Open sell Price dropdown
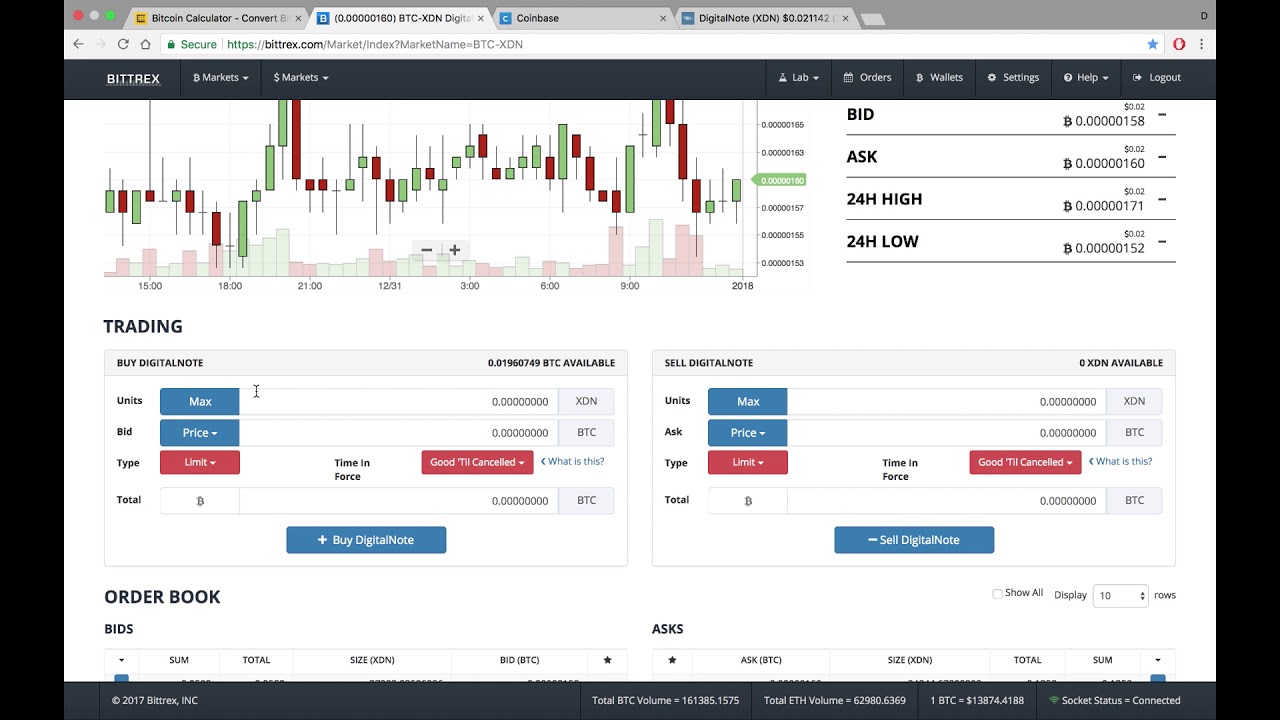 point(748,433)
